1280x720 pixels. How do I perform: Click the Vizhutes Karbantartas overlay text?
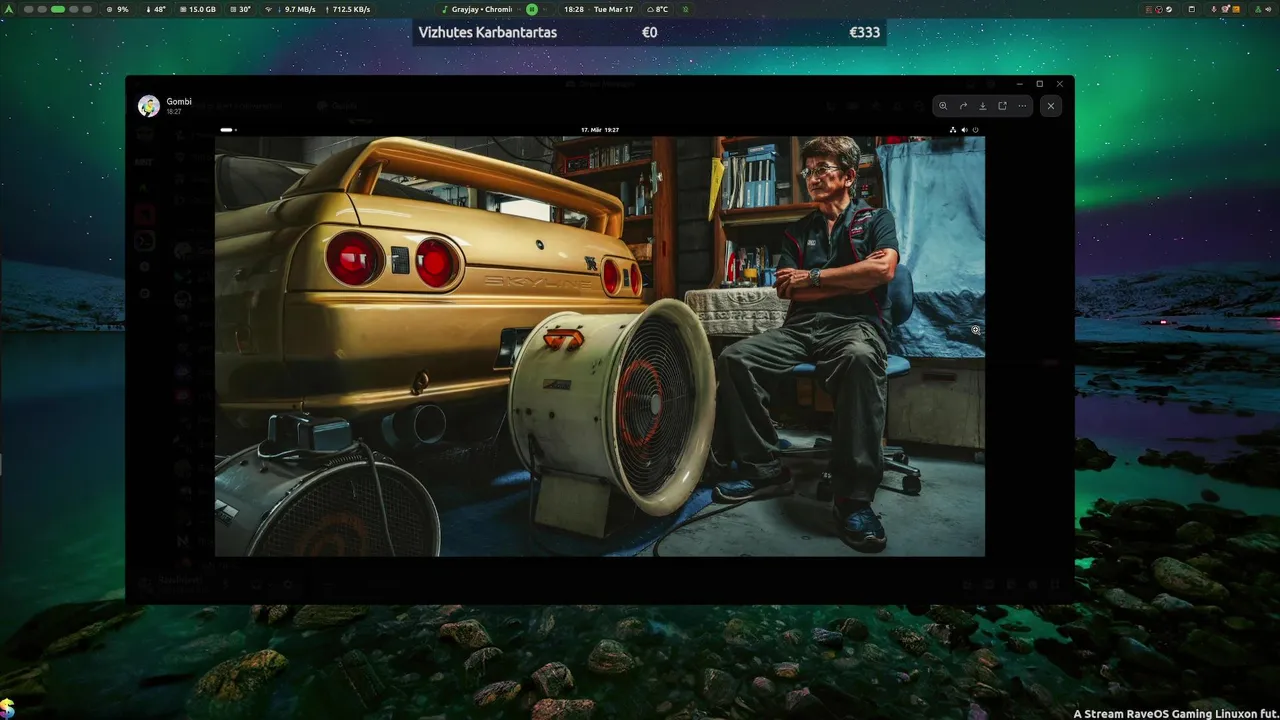click(488, 32)
